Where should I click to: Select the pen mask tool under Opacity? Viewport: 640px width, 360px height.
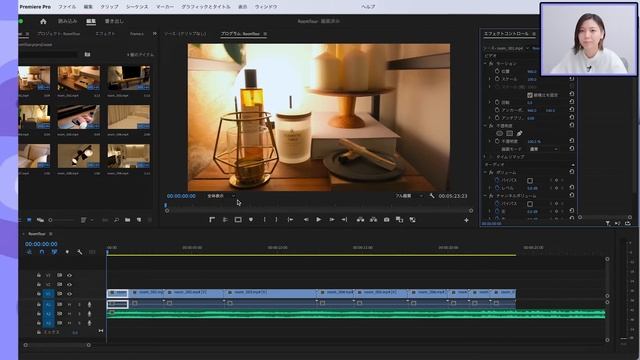click(519, 133)
